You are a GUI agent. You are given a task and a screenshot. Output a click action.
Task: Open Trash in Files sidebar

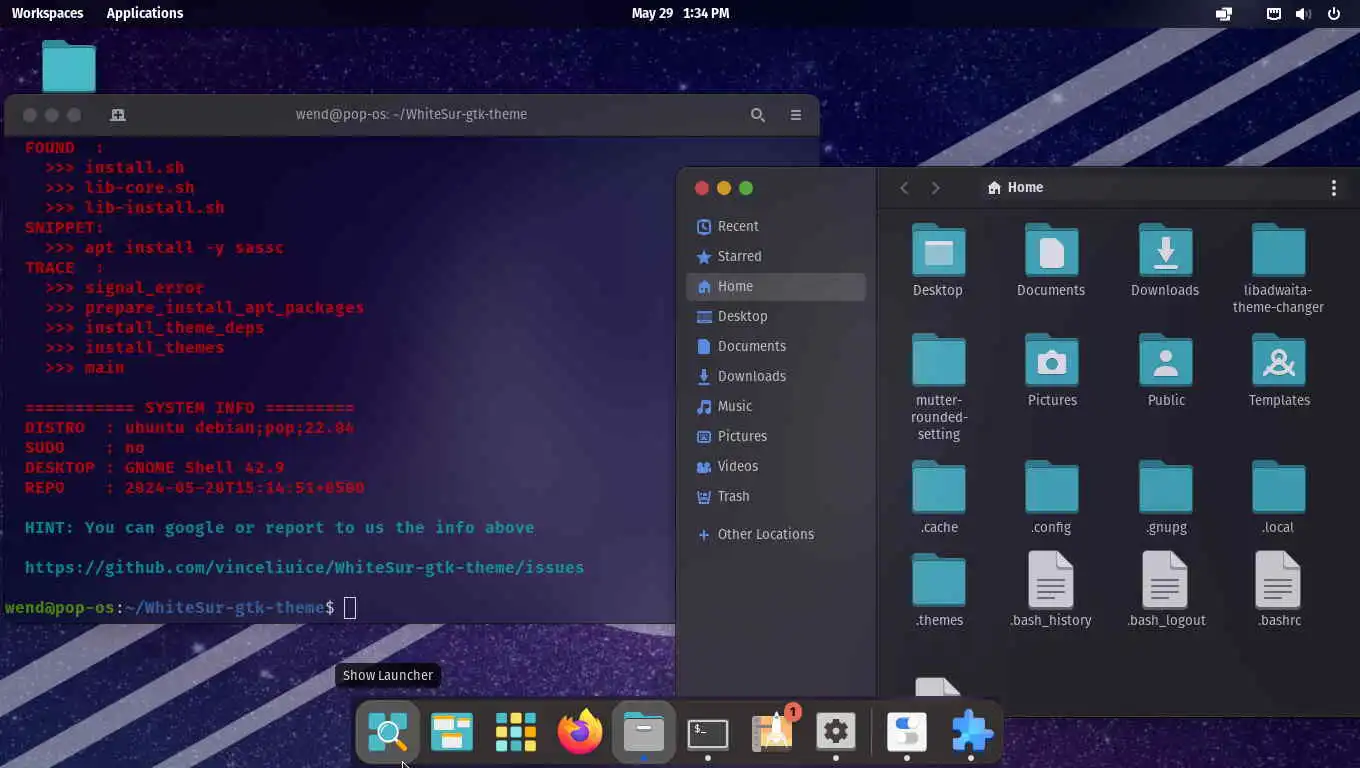pyautogui.click(x=776, y=497)
